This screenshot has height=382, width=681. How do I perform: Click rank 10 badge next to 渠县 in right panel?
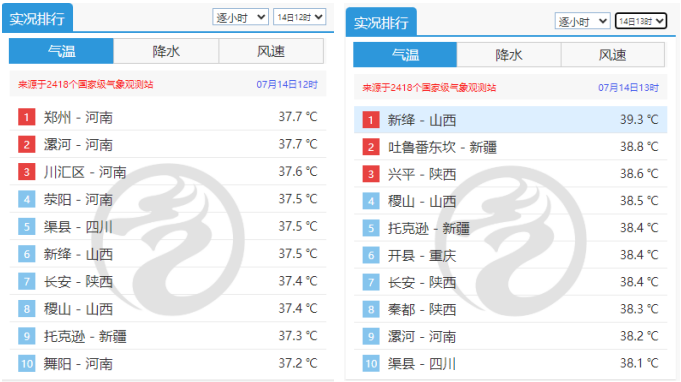(371, 363)
